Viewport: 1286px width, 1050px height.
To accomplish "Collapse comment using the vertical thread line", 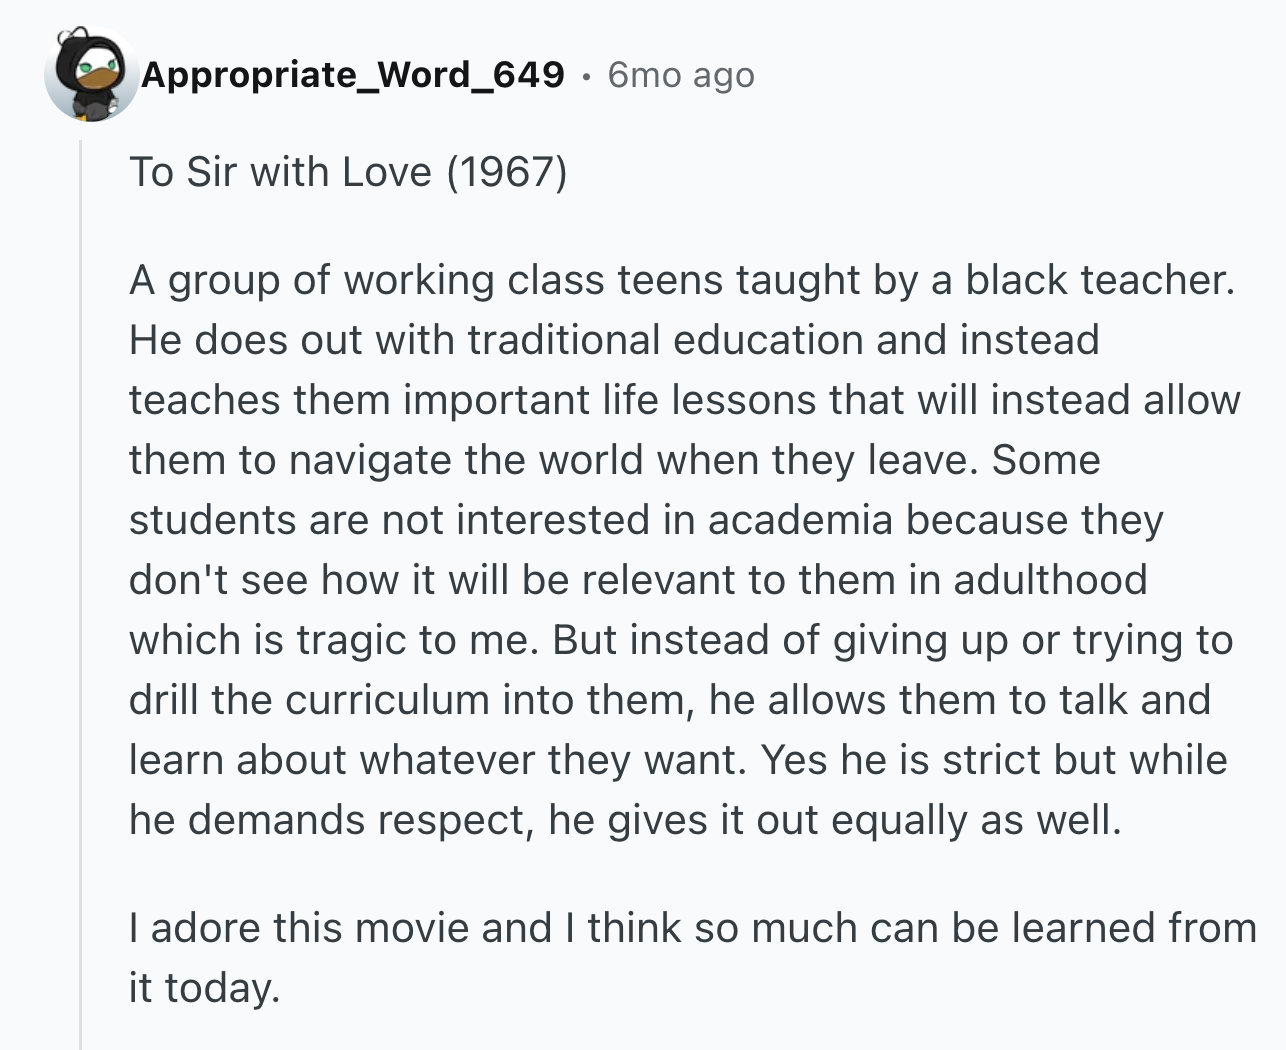I will coord(81,594).
